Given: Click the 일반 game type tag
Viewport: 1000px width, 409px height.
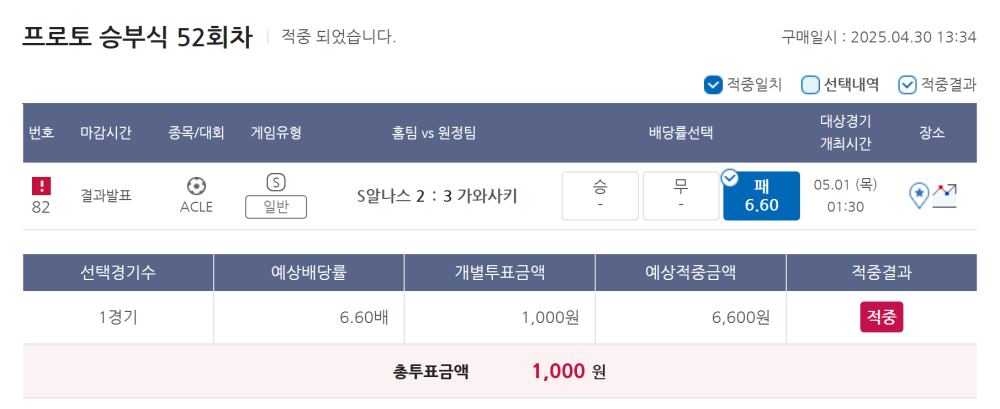Looking at the screenshot, I should click(x=276, y=207).
